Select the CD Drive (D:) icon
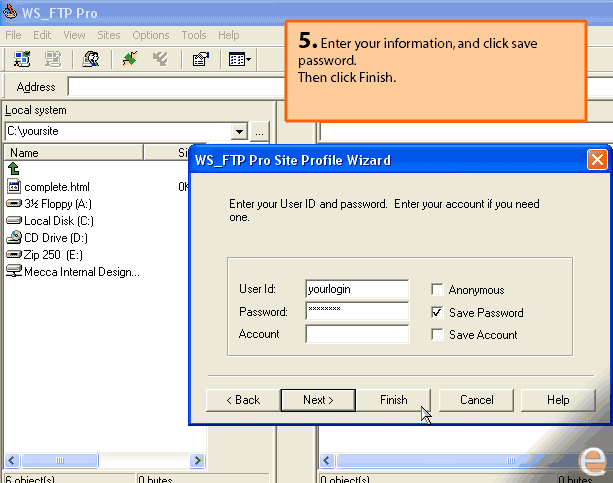 tap(14, 237)
